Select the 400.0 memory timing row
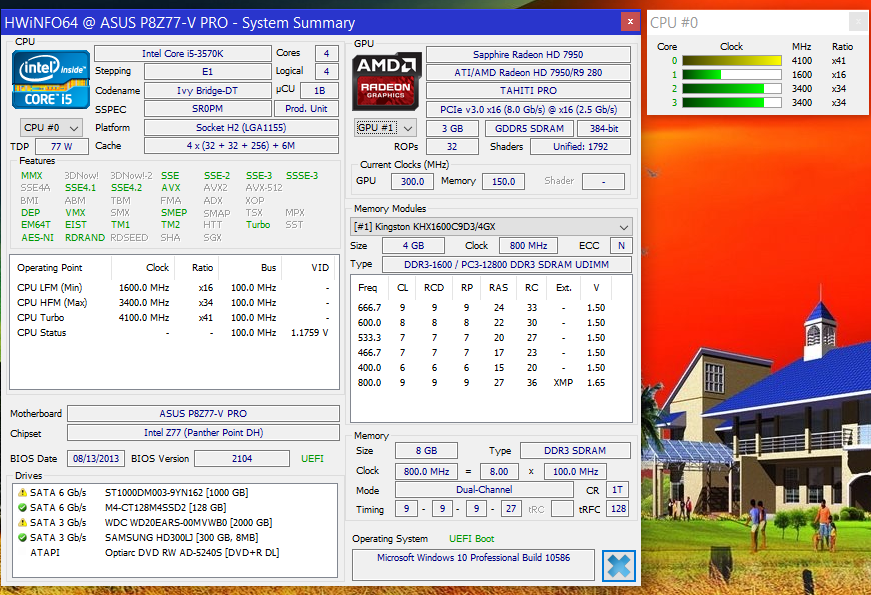 point(482,368)
